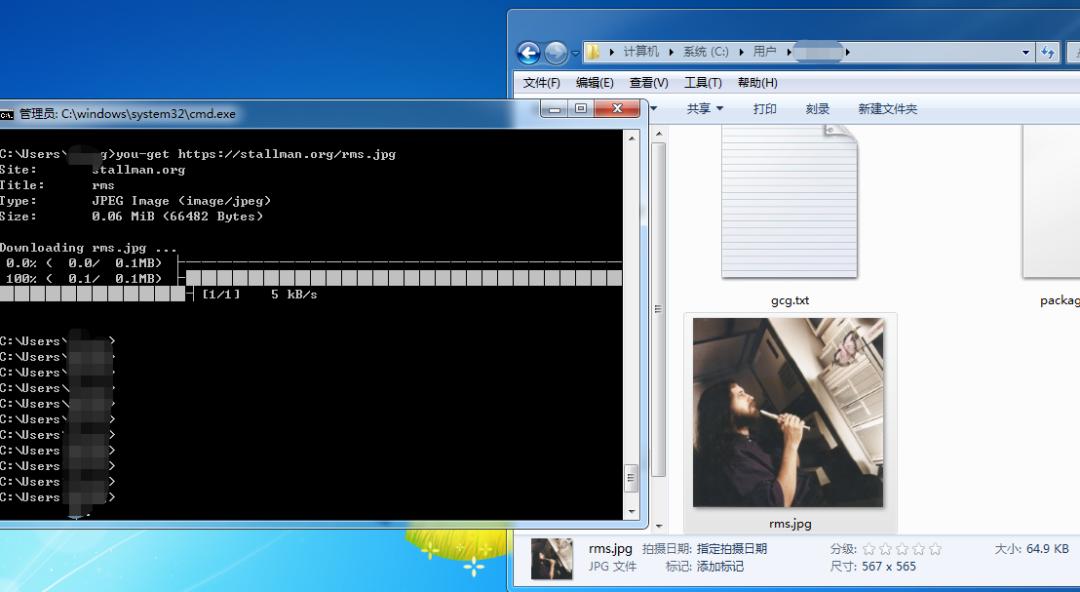
Task: Click the cmd.exe title bar icon
Action: pyautogui.click(x=7, y=114)
